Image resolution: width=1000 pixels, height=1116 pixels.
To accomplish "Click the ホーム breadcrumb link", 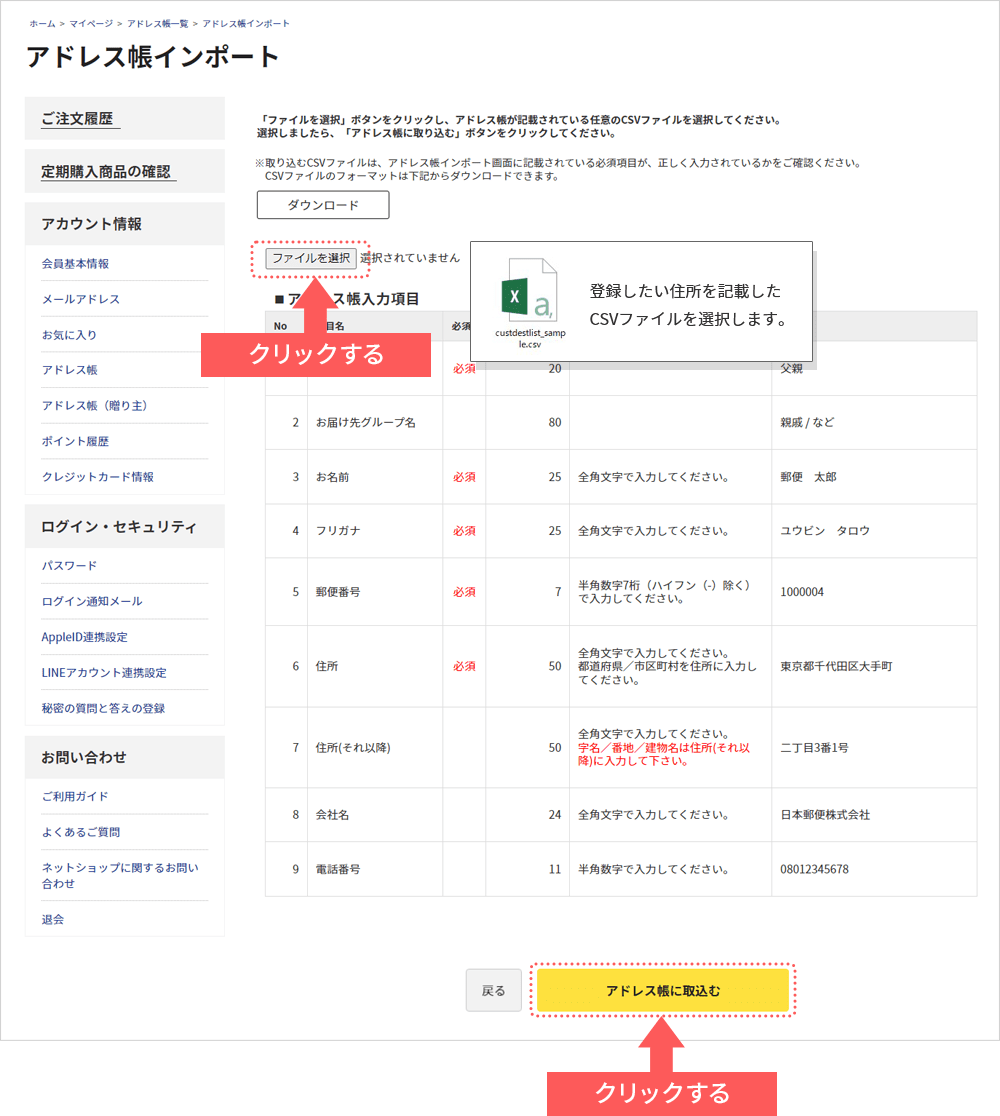I will click(x=41, y=23).
